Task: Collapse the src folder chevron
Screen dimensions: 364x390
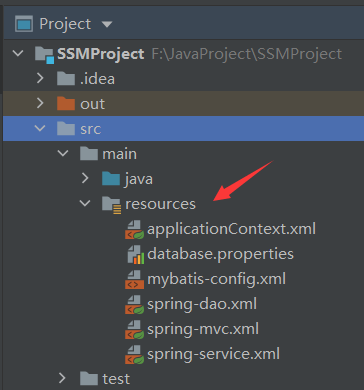Action: [x=40, y=128]
